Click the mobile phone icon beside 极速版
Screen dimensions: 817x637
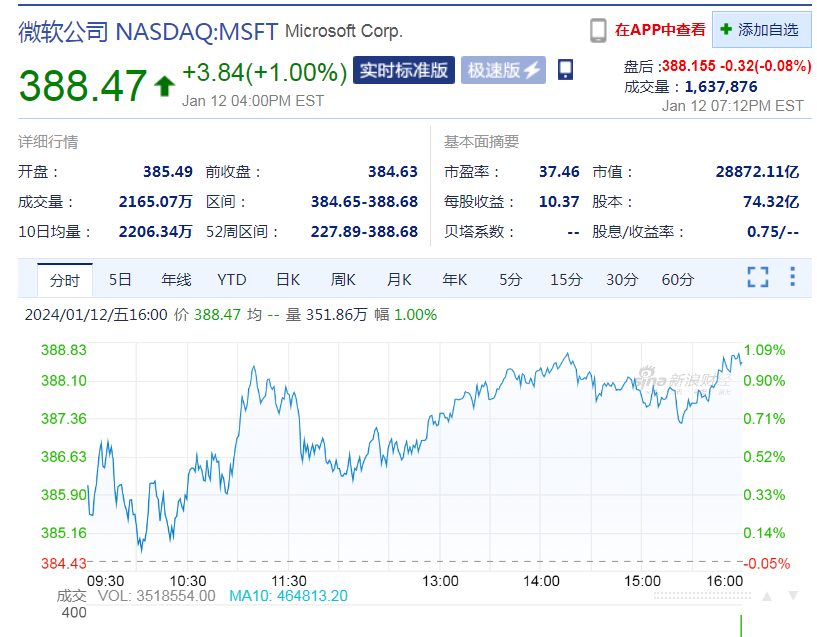pos(565,70)
